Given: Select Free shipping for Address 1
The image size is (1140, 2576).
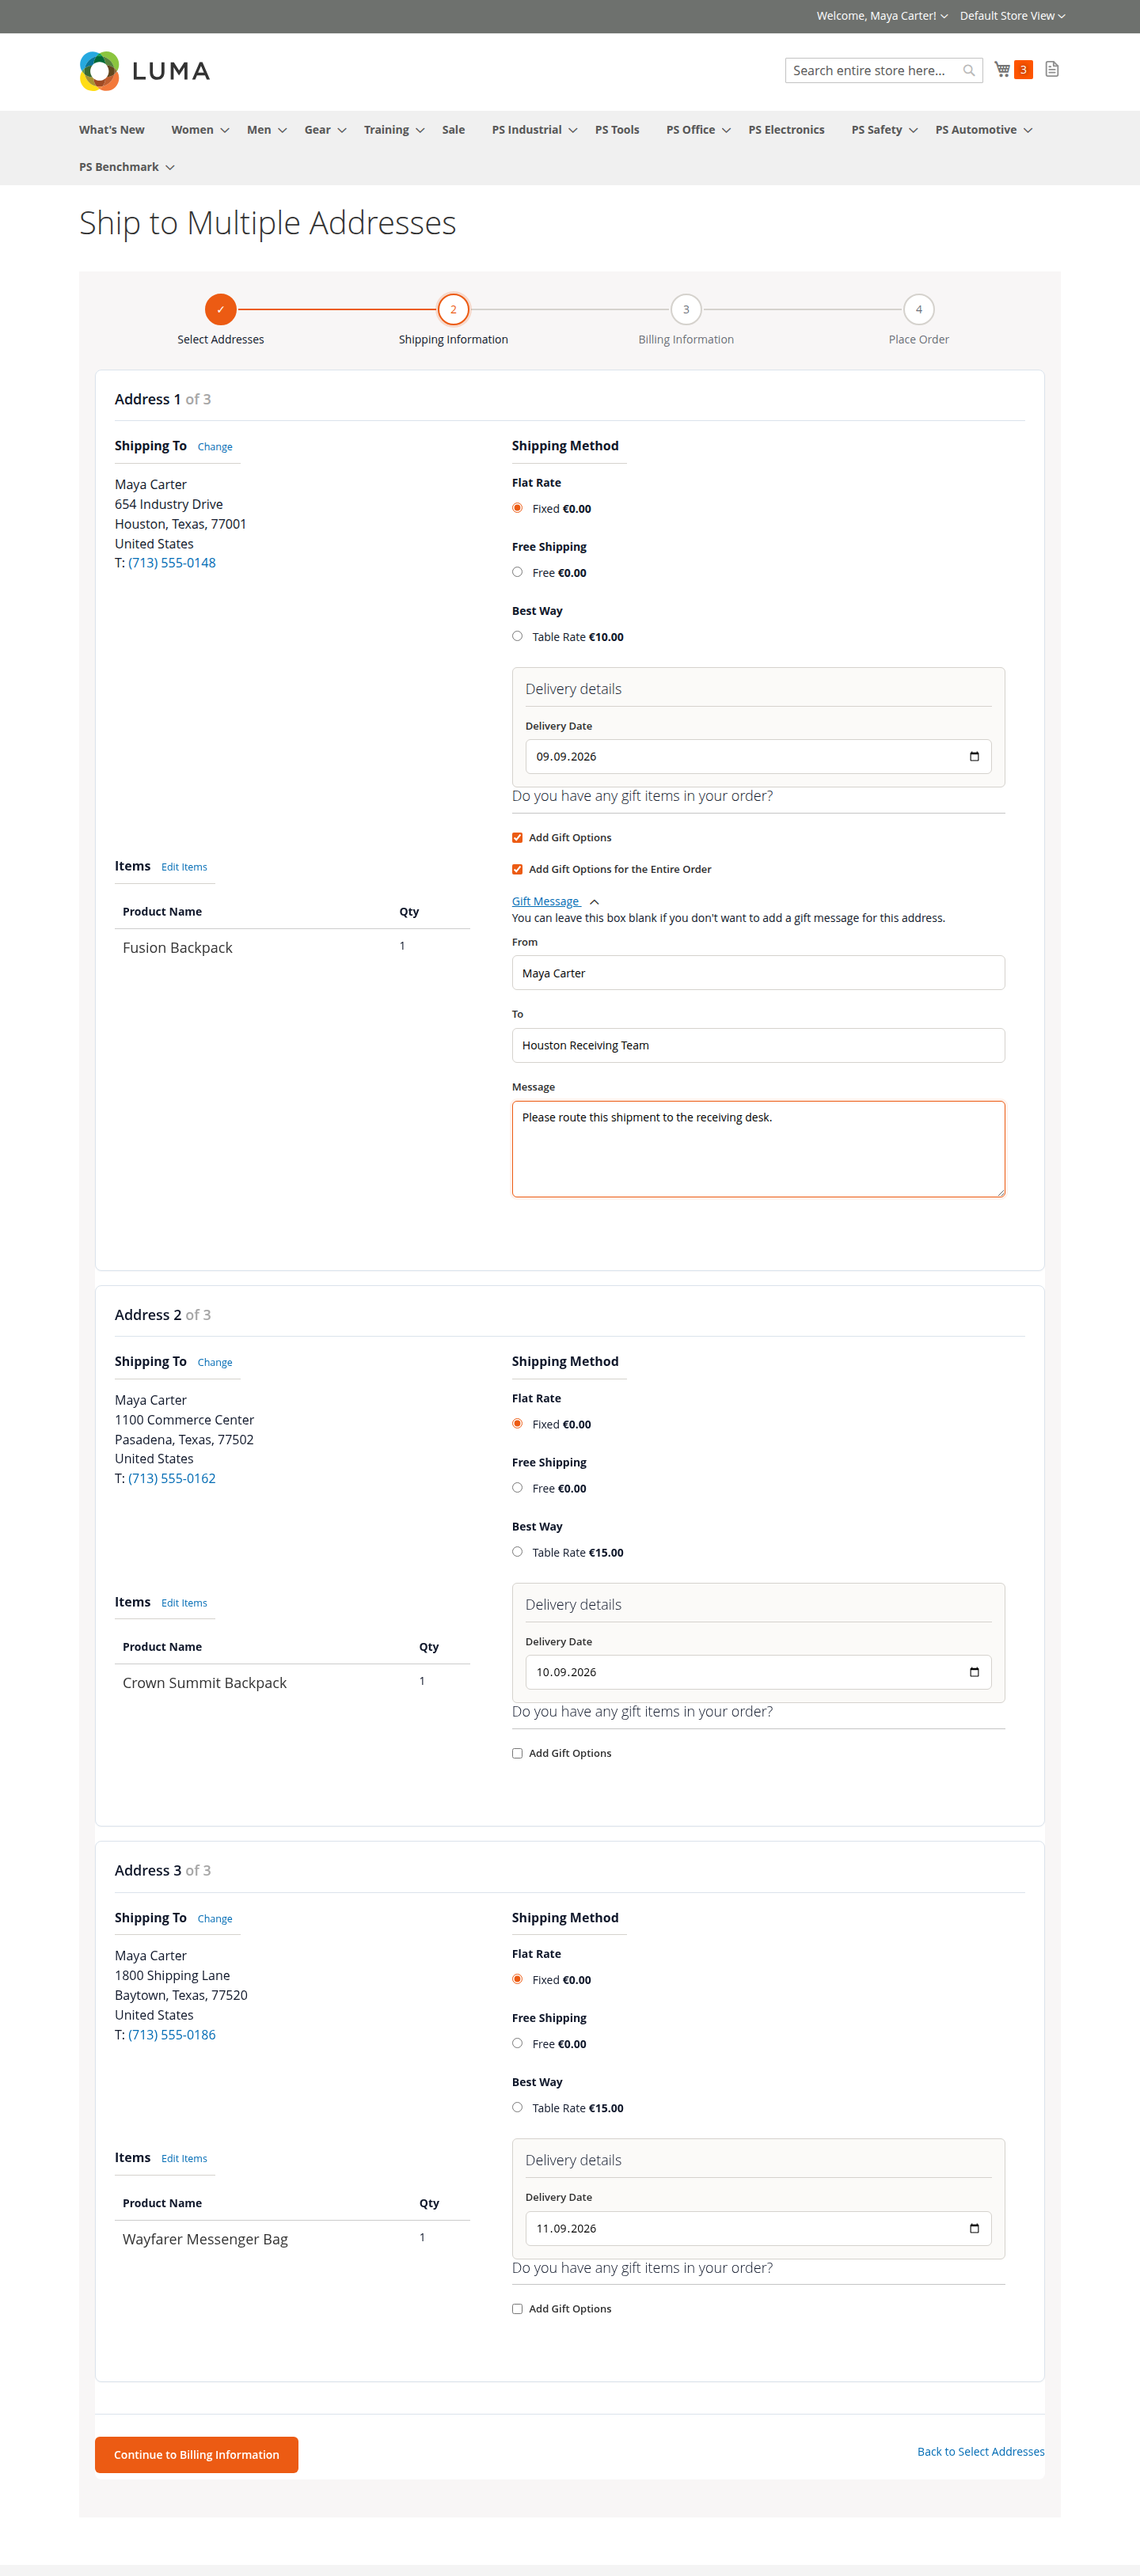Looking at the screenshot, I should [x=517, y=572].
